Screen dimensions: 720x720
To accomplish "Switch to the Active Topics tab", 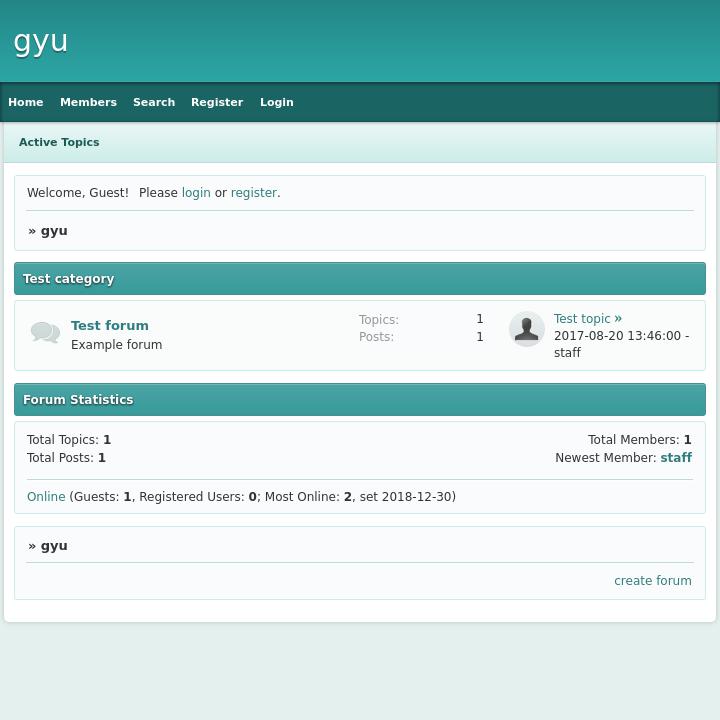I will point(59,142).
